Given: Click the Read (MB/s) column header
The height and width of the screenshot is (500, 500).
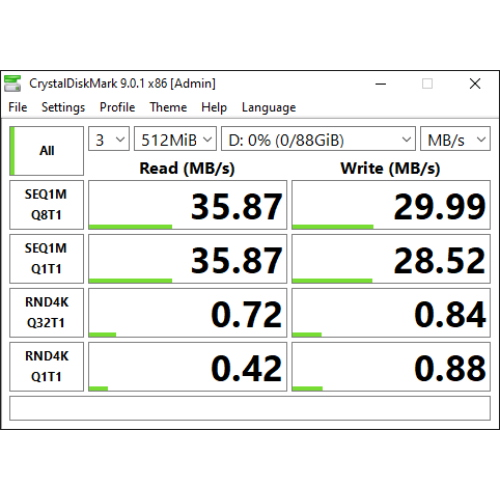Looking at the screenshot, I should [x=187, y=168].
